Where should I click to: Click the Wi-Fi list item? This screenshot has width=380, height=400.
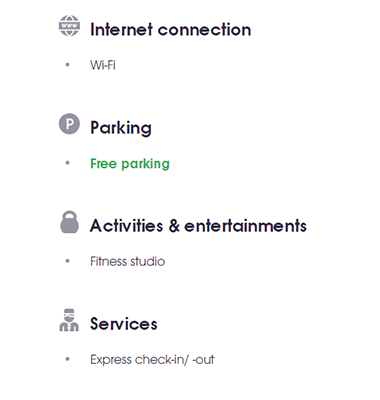(103, 65)
